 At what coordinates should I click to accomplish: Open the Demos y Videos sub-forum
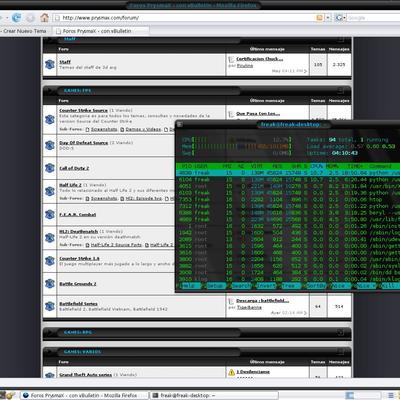coord(143,129)
